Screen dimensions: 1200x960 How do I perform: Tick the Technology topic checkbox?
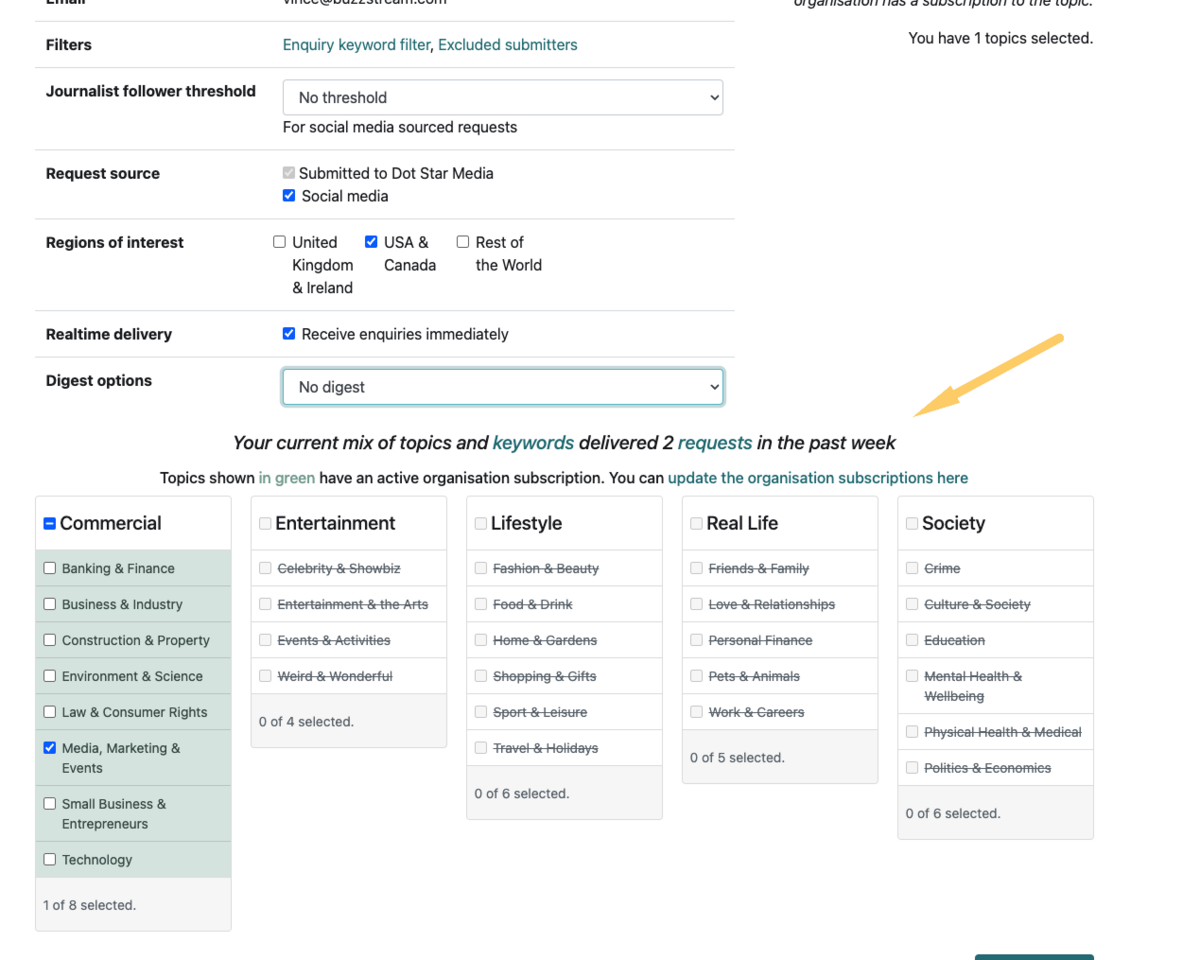pyautogui.click(x=50, y=860)
